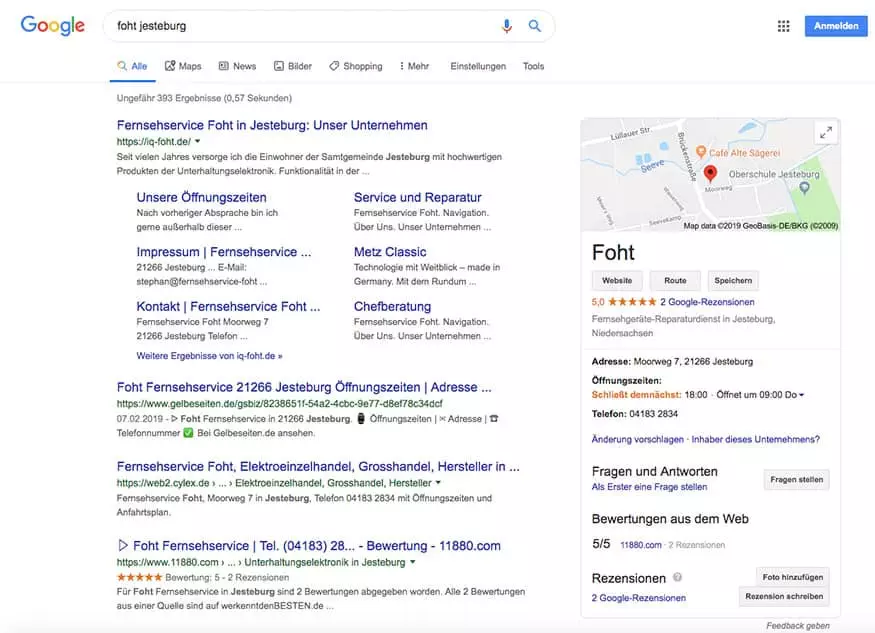
Task: Click Änderung vorschlagen link
Action: click(x=637, y=439)
